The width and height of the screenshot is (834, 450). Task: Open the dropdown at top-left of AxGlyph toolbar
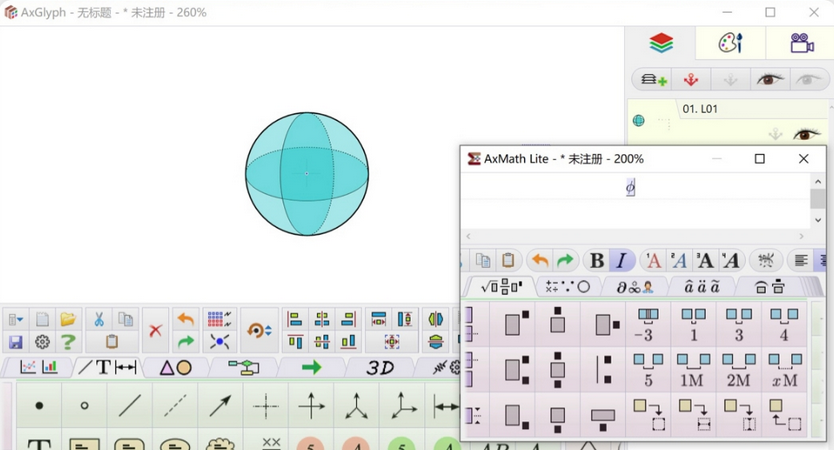(x=16, y=320)
